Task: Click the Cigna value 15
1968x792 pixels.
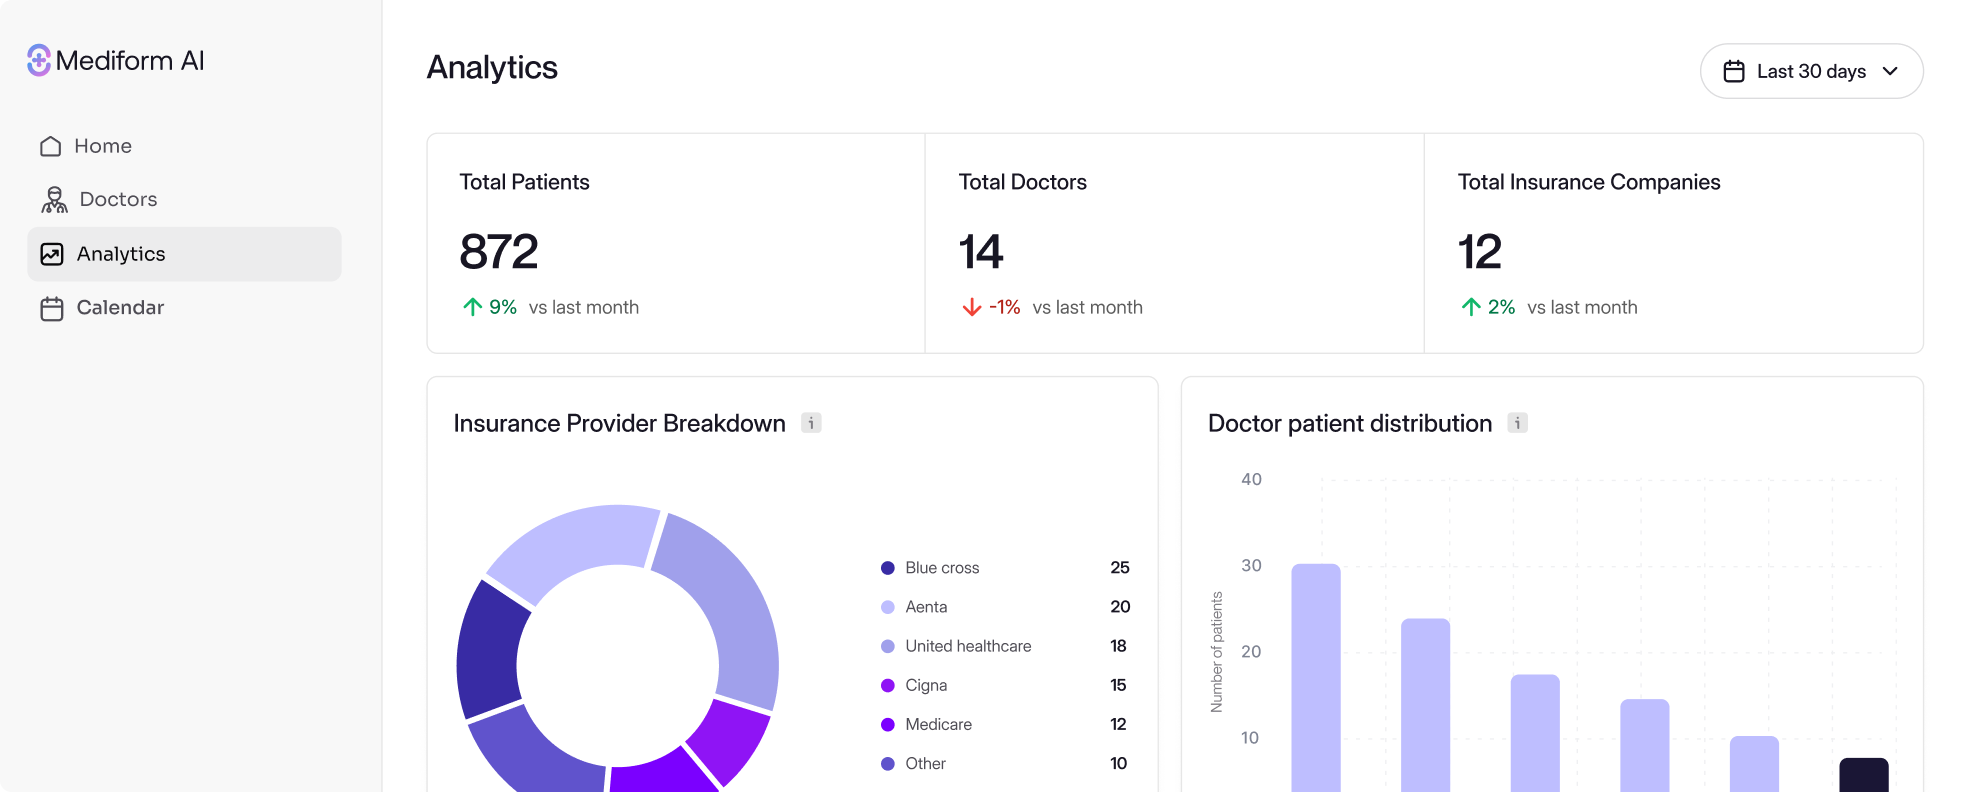Action: tap(1118, 685)
